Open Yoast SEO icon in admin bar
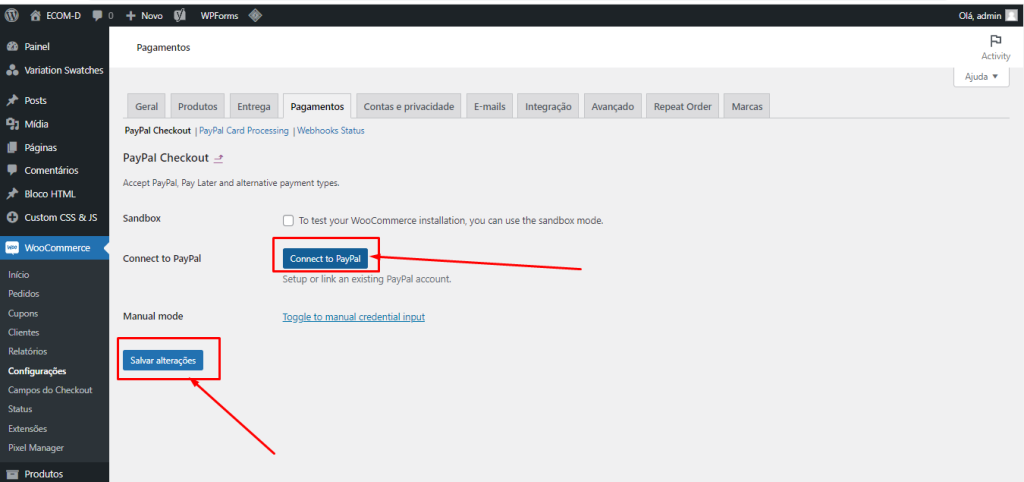The height and width of the screenshot is (482, 1024). pos(181,15)
